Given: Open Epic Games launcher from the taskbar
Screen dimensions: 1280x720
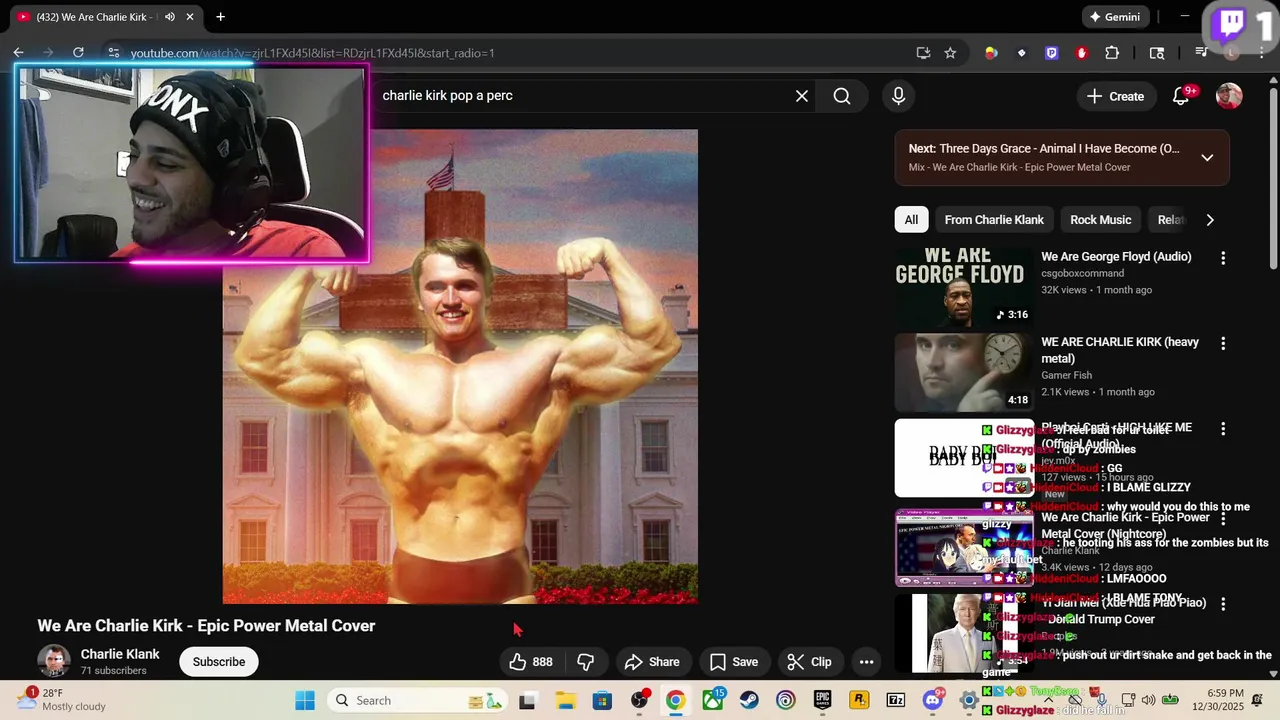Looking at the screenshot, I should pyautogui.click(x=822, y=700).
